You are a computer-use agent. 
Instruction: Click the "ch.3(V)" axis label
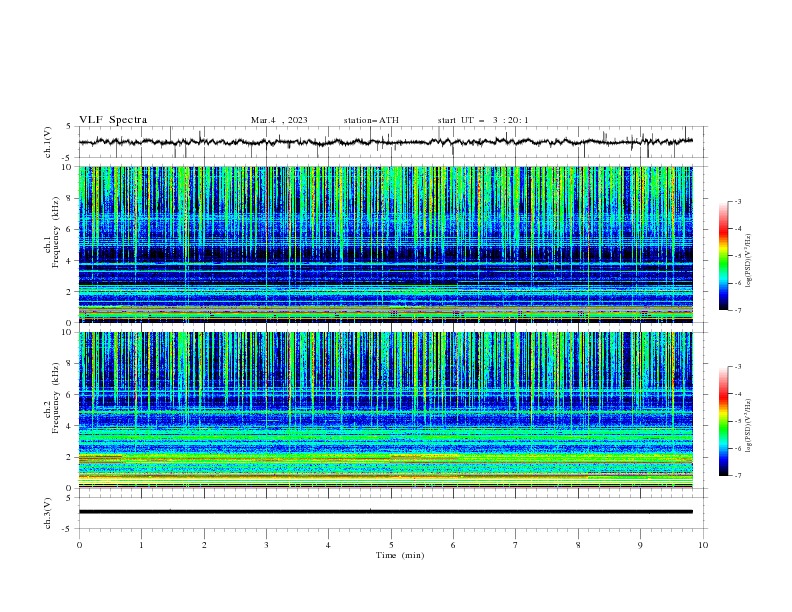click(x=48, y=513)
